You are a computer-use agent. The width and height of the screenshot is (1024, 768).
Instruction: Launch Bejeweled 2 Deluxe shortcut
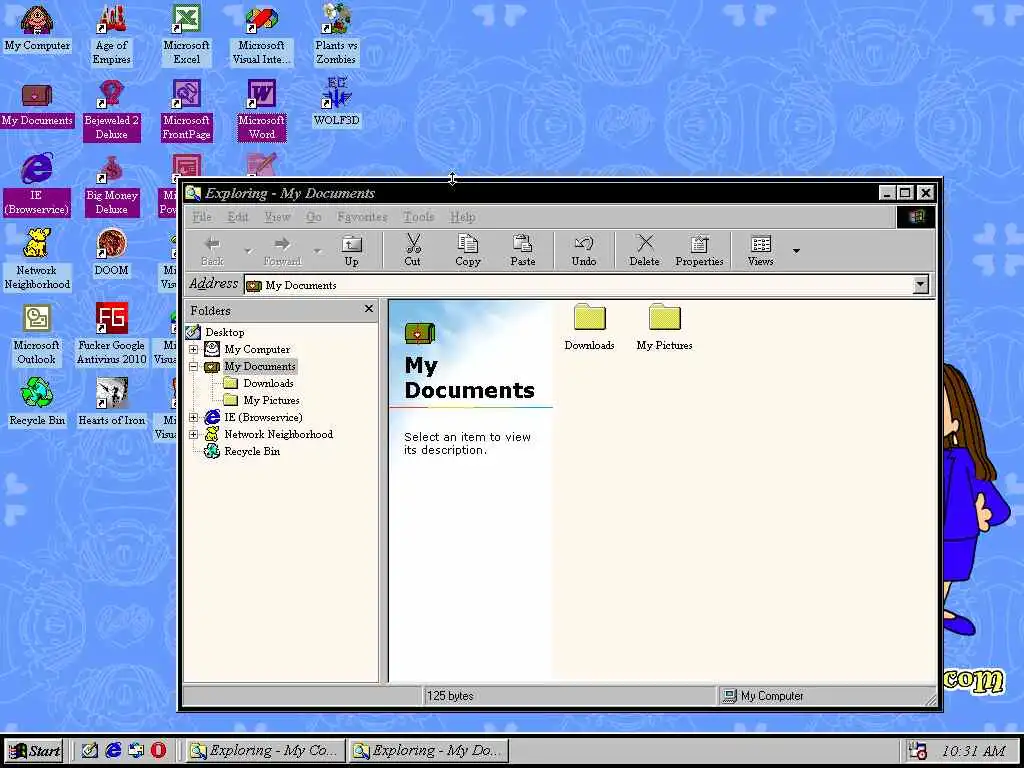click(x=112, y=110)
